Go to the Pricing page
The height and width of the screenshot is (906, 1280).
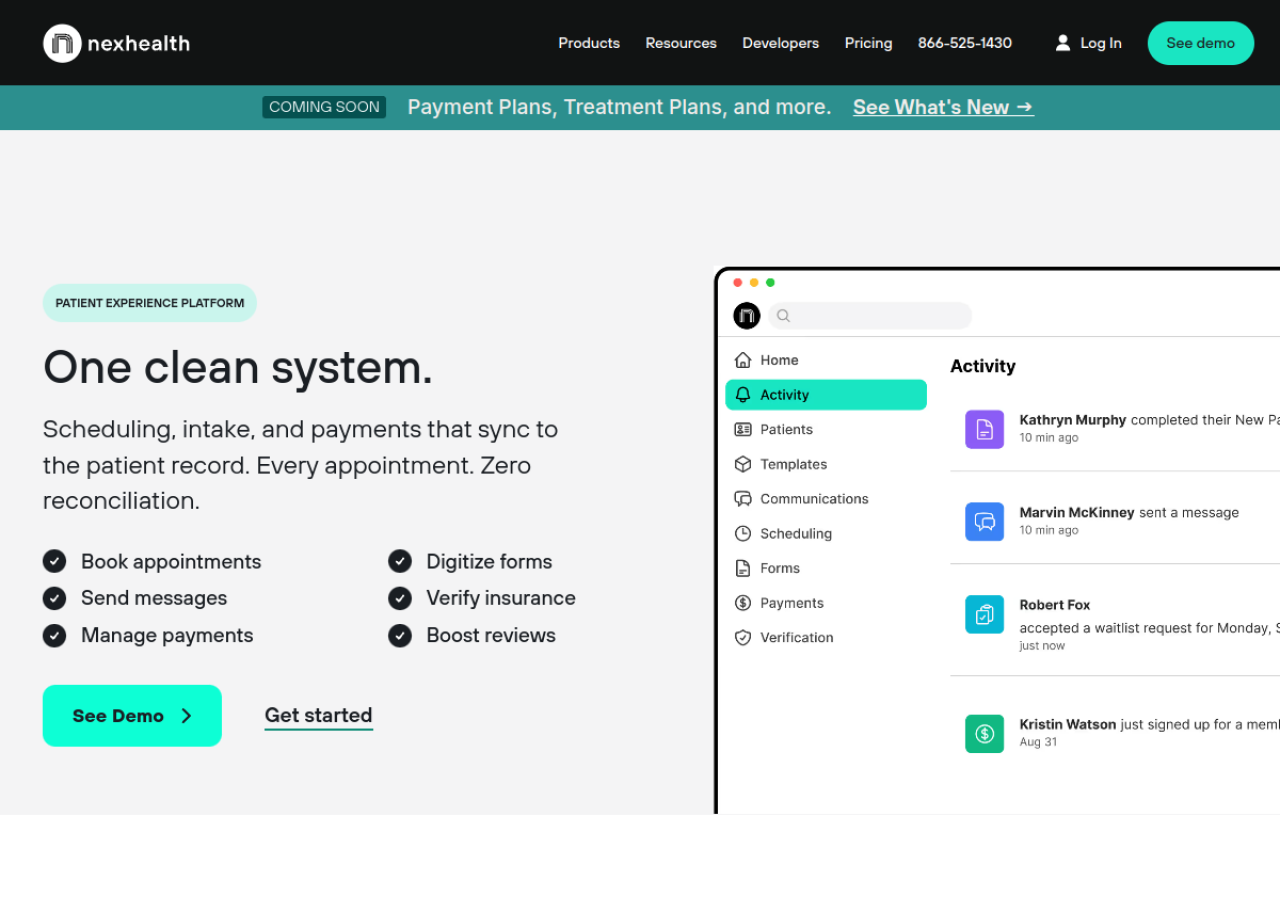pyautogui.click(x=868, y=43)
